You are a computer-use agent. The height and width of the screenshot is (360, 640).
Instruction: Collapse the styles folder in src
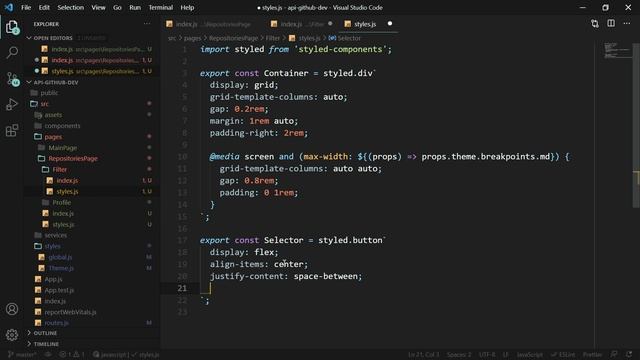tap(52, 246)
